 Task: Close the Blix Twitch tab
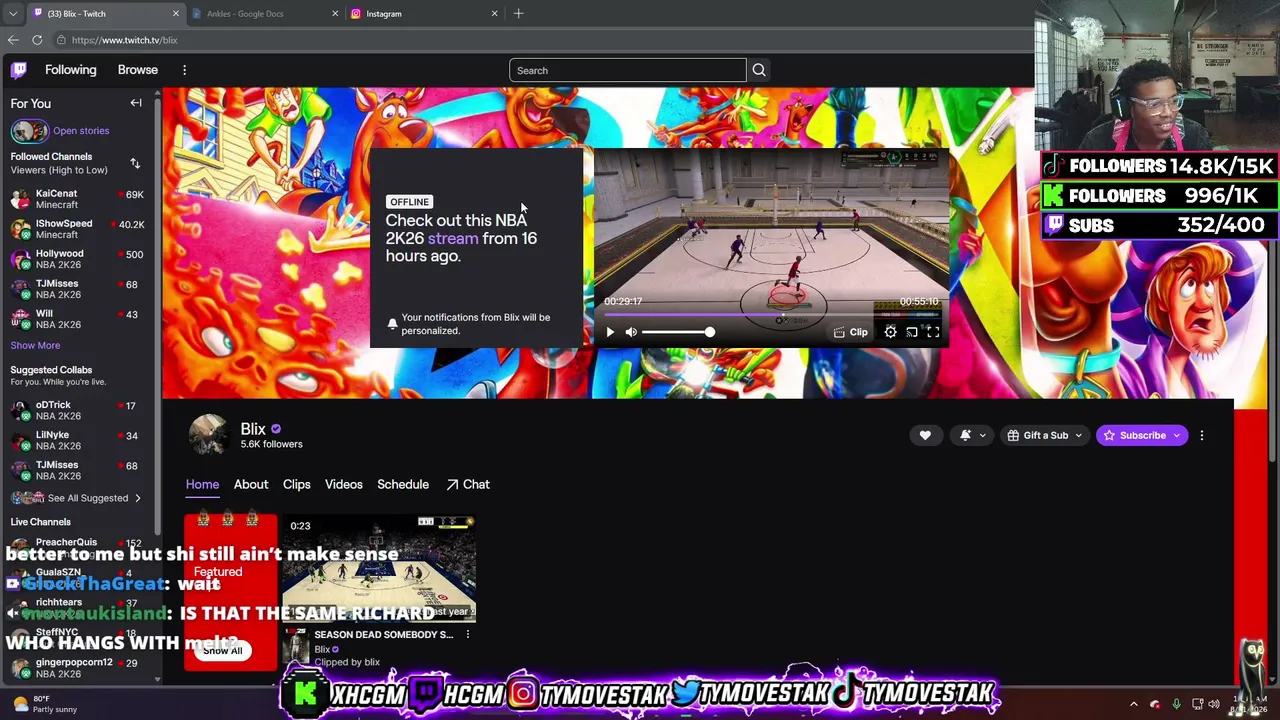coord(176,14)
